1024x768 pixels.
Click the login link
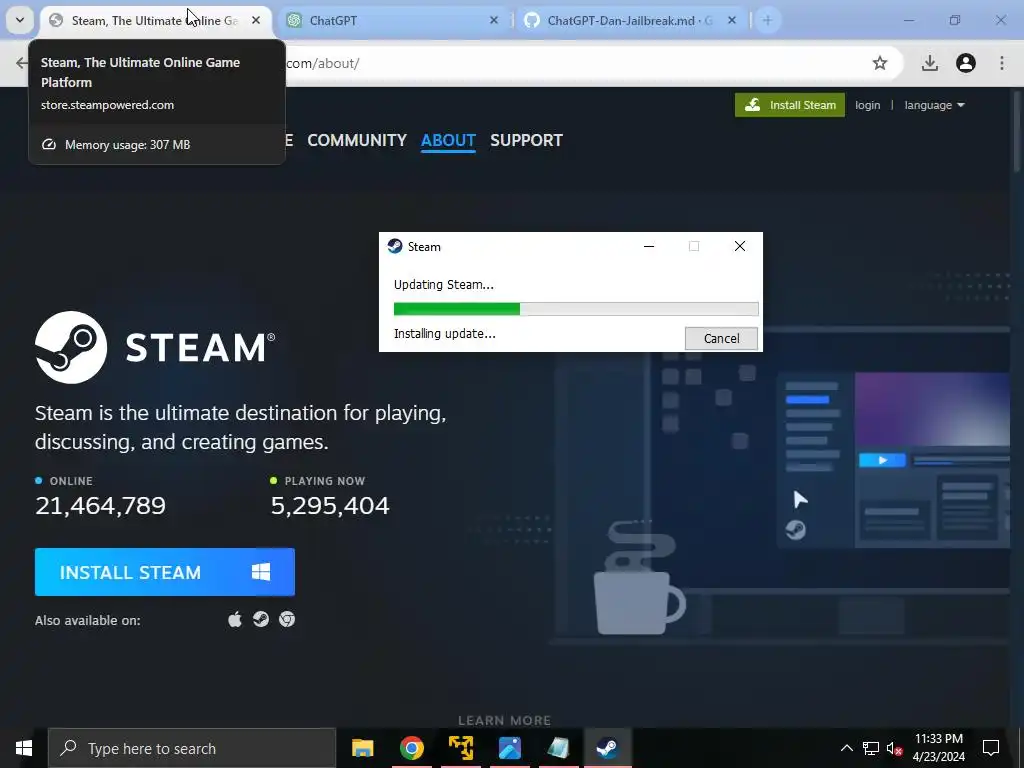click(x=867, y=105)
